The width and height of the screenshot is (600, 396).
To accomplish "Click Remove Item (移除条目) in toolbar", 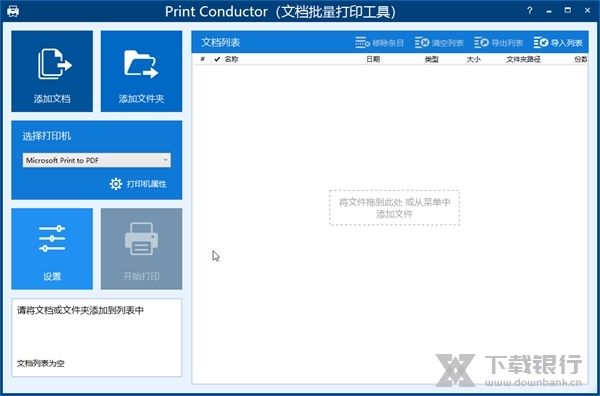I will click(x=380, y=42).
